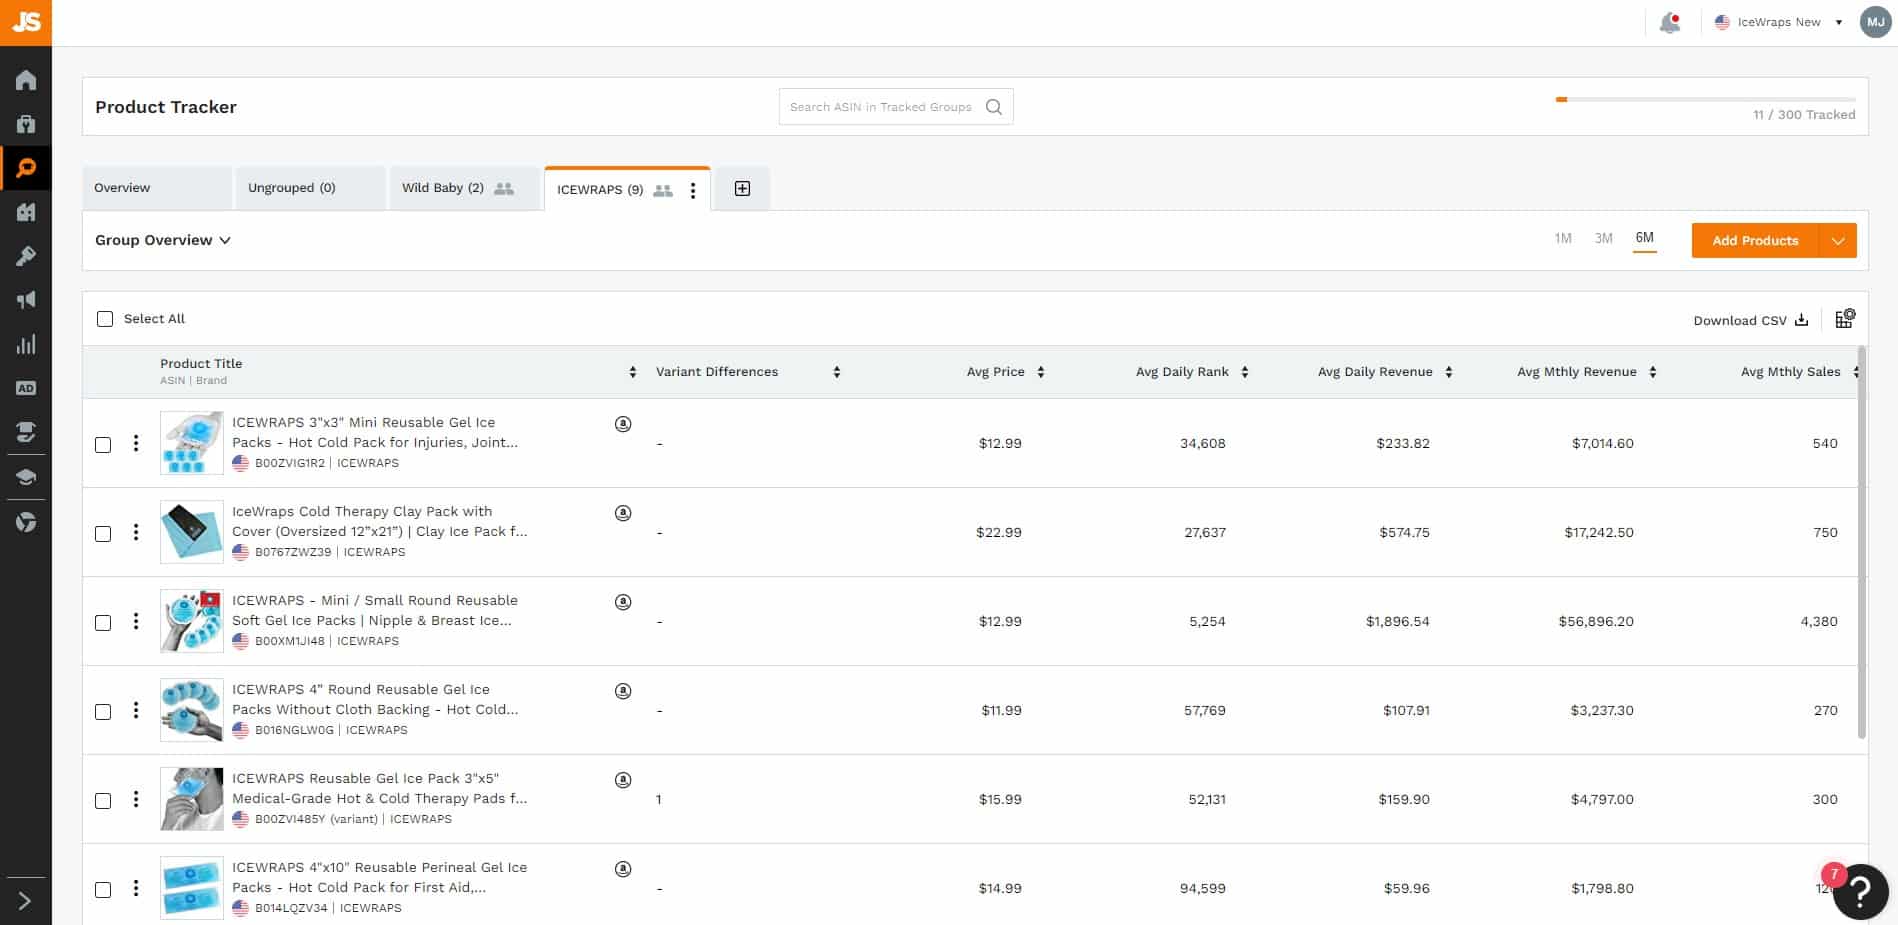Check the 4"x10" Perineal Gel row checkbox

pyautogui.click(x=103, y=890)
